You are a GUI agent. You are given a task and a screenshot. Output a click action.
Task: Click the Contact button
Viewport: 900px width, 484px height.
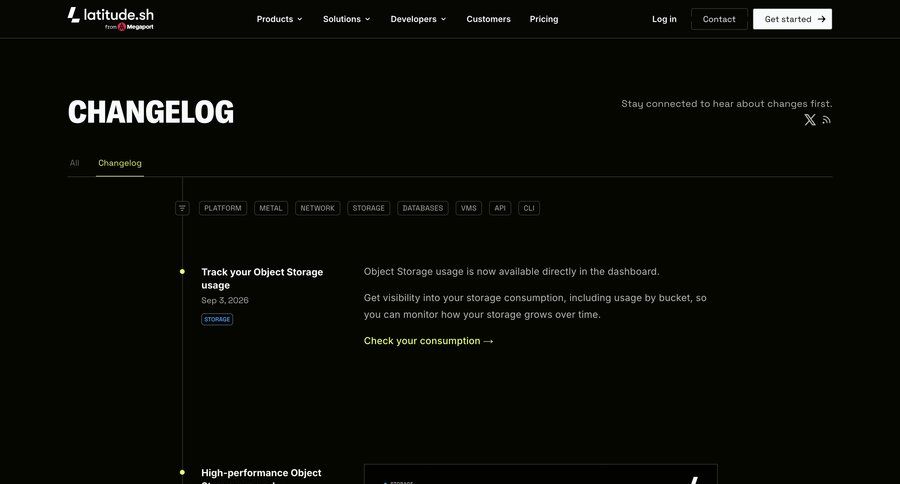pos(719,19)
